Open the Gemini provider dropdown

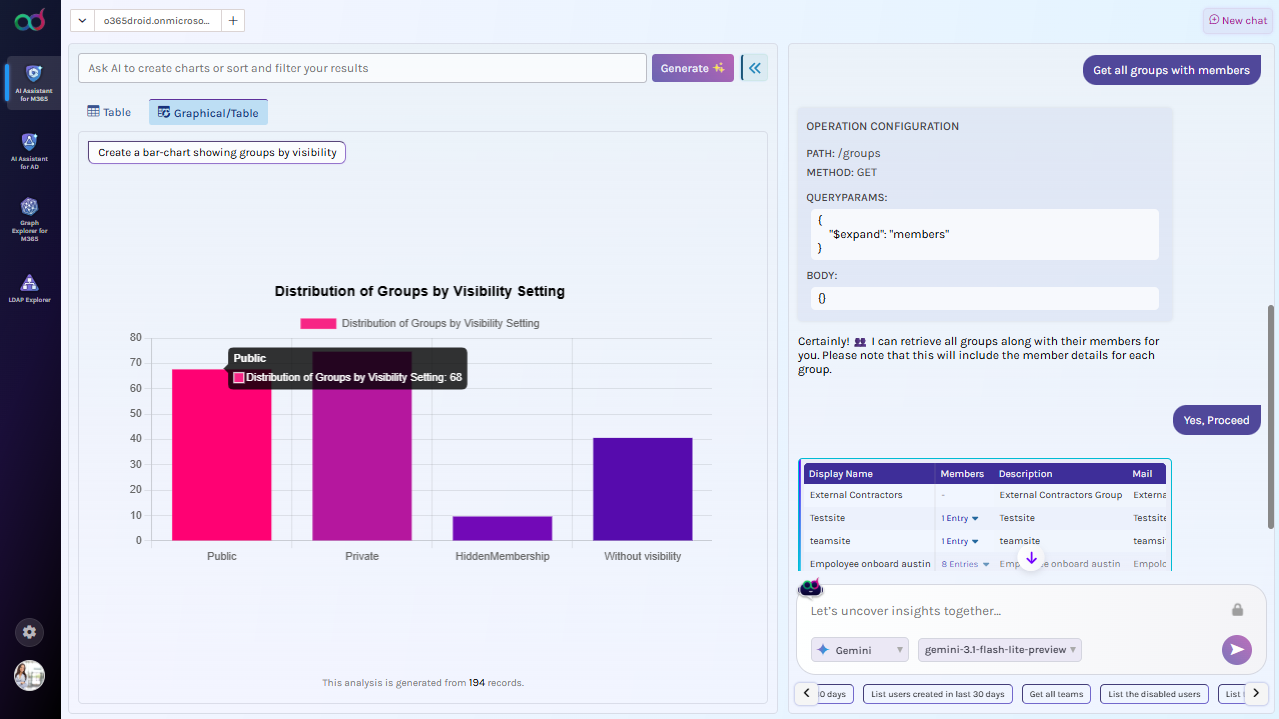click(859, 650)
